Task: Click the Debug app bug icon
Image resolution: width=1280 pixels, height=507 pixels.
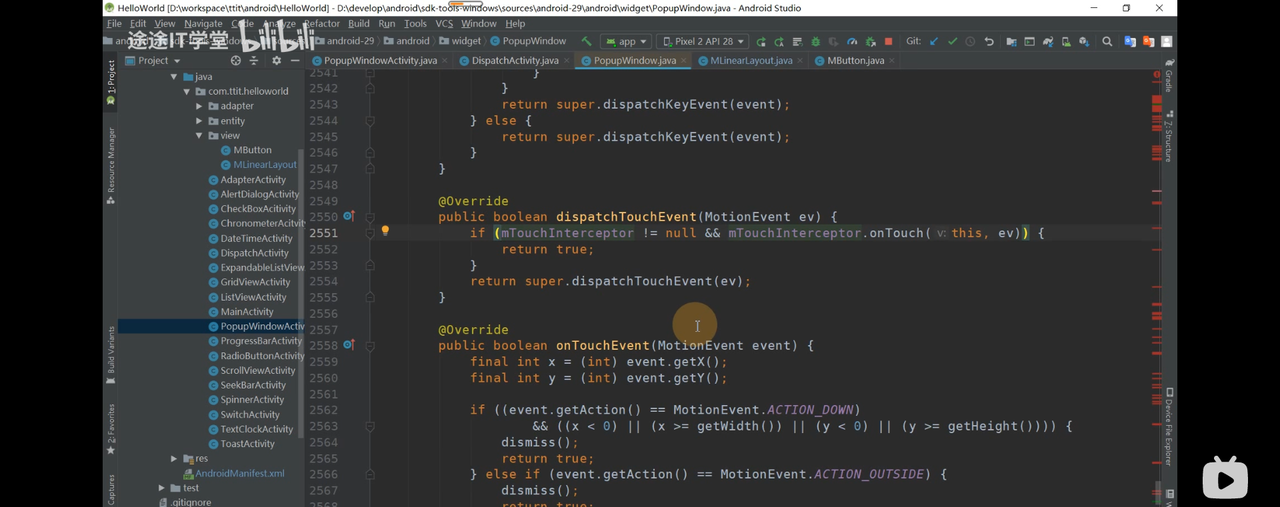Action: (x=815, y=42)
